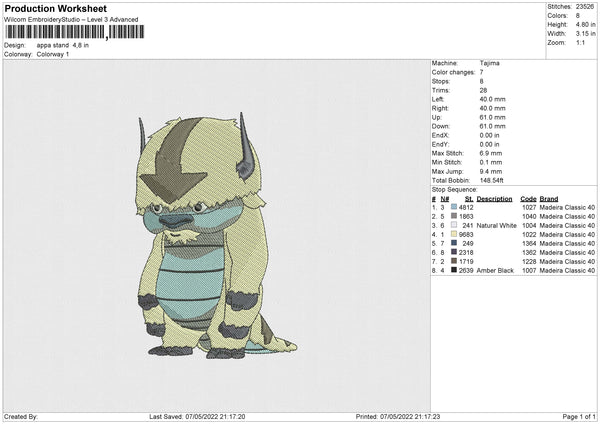The width and height of the screenshot is (600, 424).
Task: Click the Wilcom EmbroideryStudio Level 3 Advanced line
Action: tap(71, 20)
